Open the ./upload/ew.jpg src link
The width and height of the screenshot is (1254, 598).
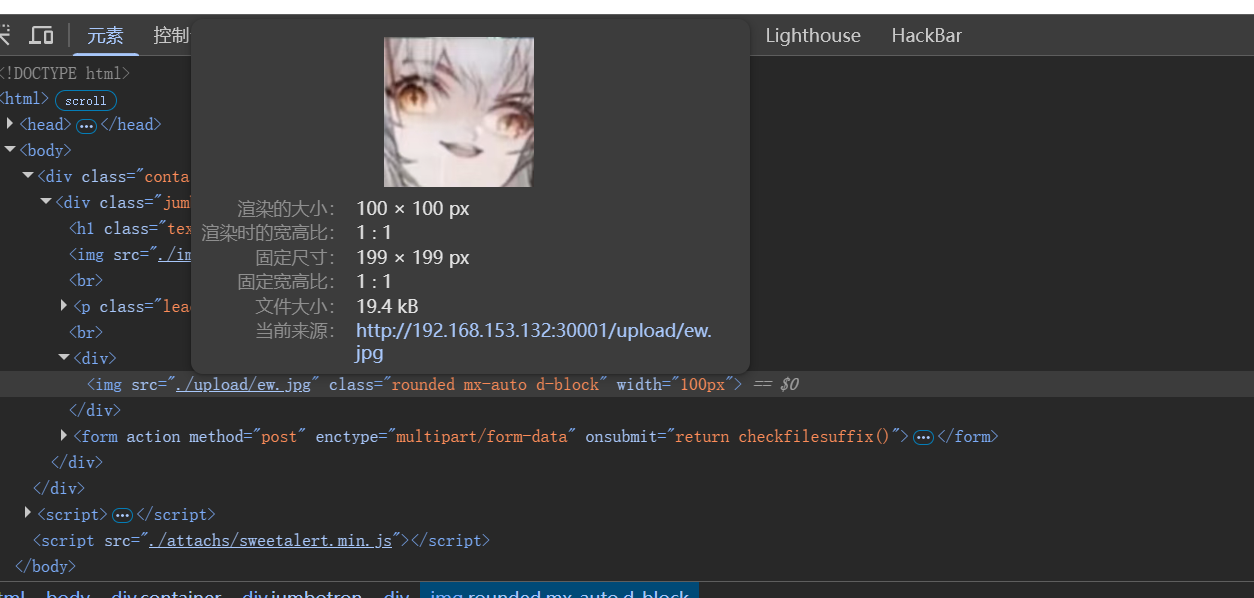(243, 384)
